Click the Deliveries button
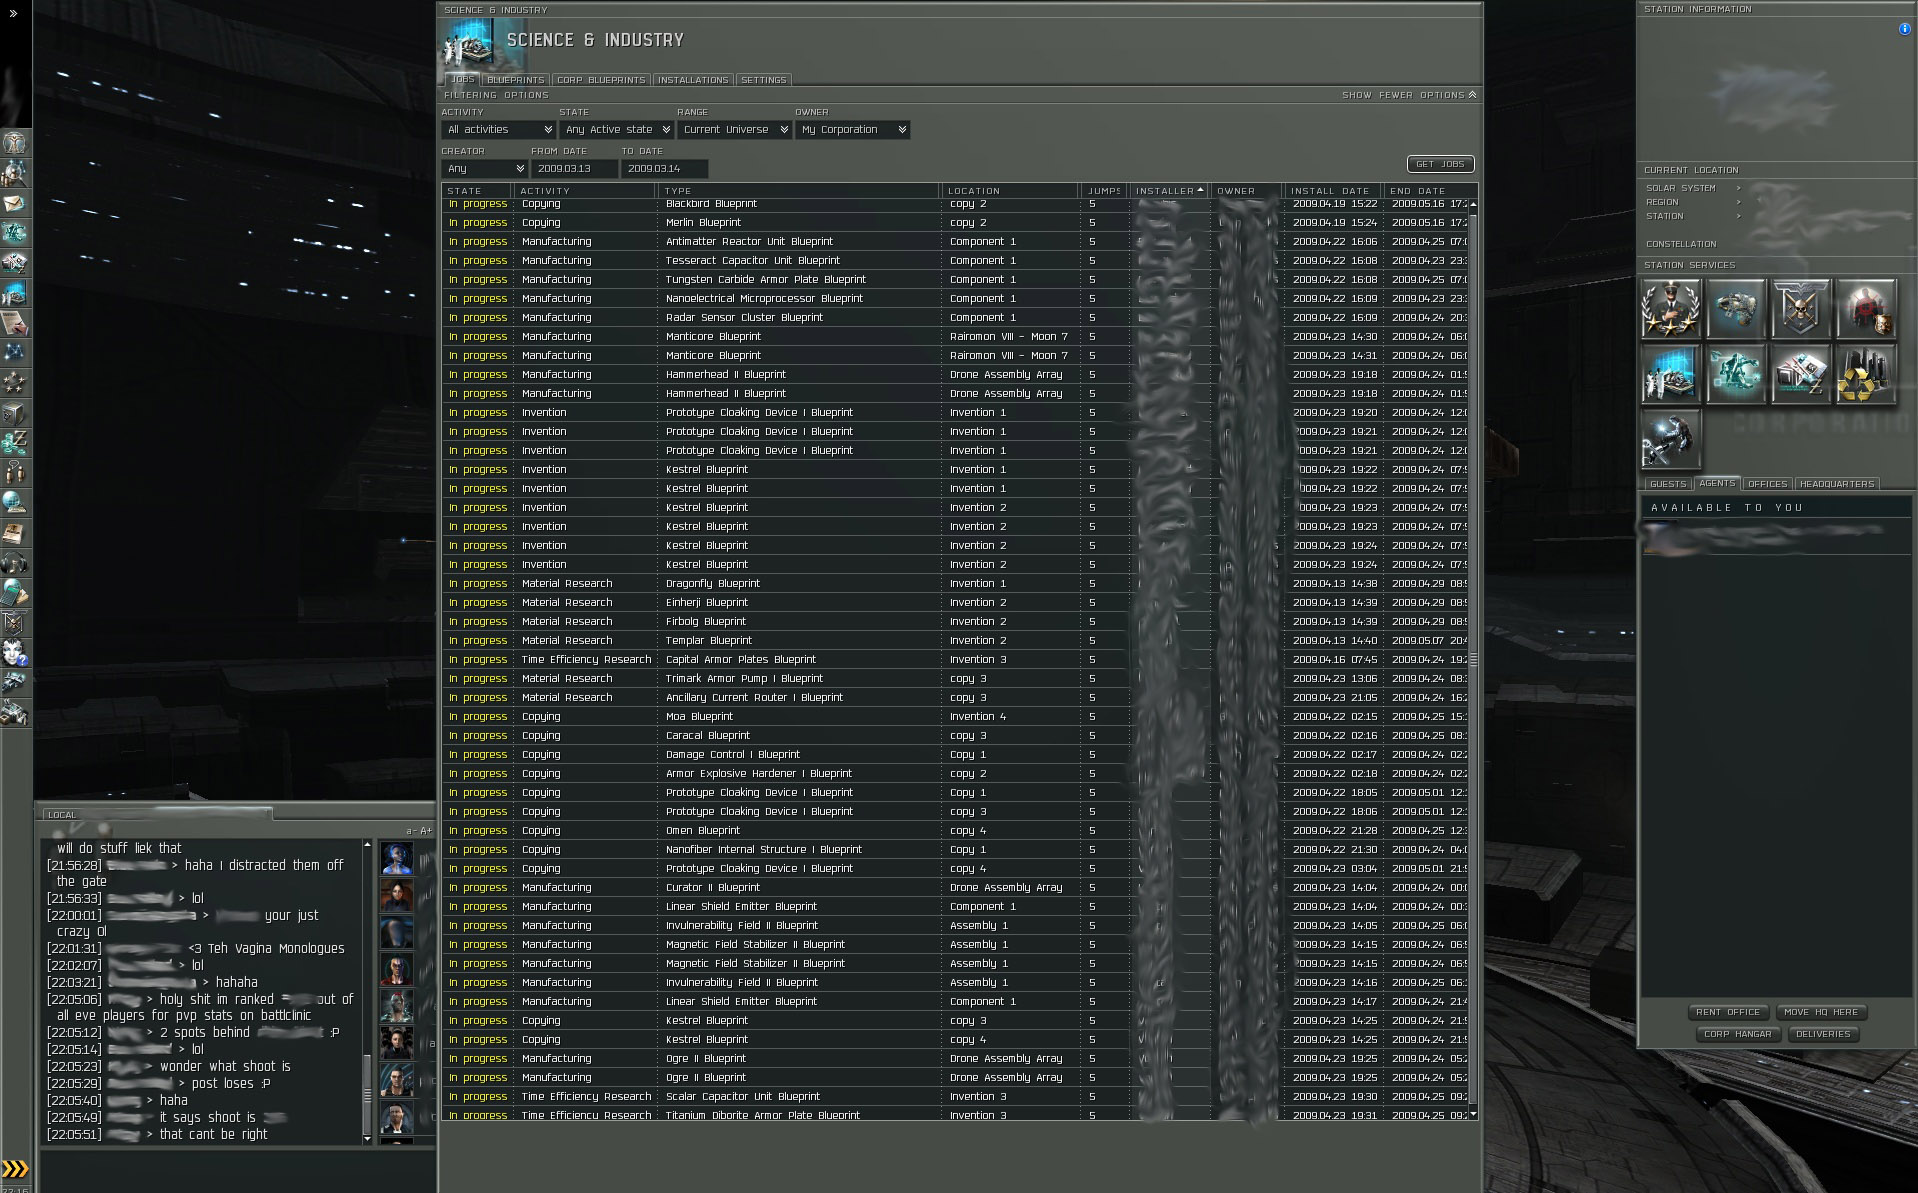1918x1193 pixels. [1823, 1034]
